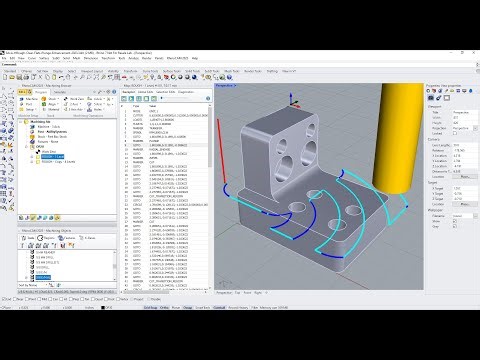Click the Work Zero icon
This screenshot has height=360, width=480.
(x=66, y=99)
